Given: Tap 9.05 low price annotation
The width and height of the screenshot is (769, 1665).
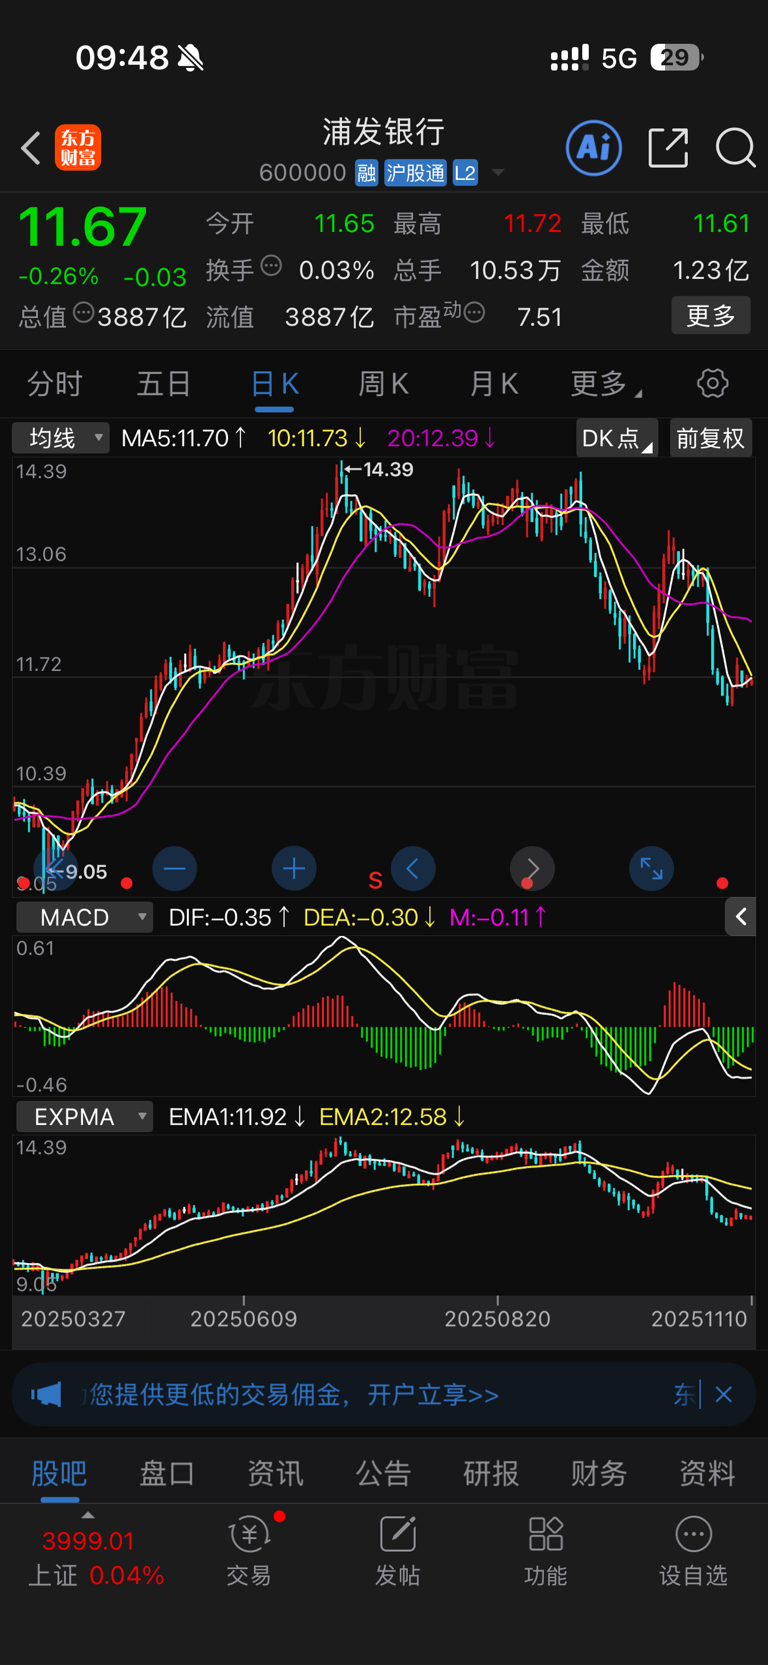Looking at the screenshot, I should [x=78, y=872].
